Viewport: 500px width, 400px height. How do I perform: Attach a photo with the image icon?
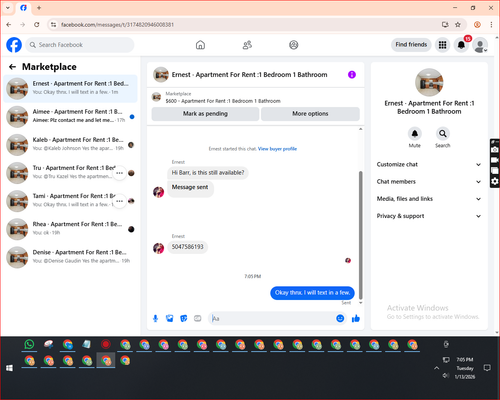coord(170,319)
